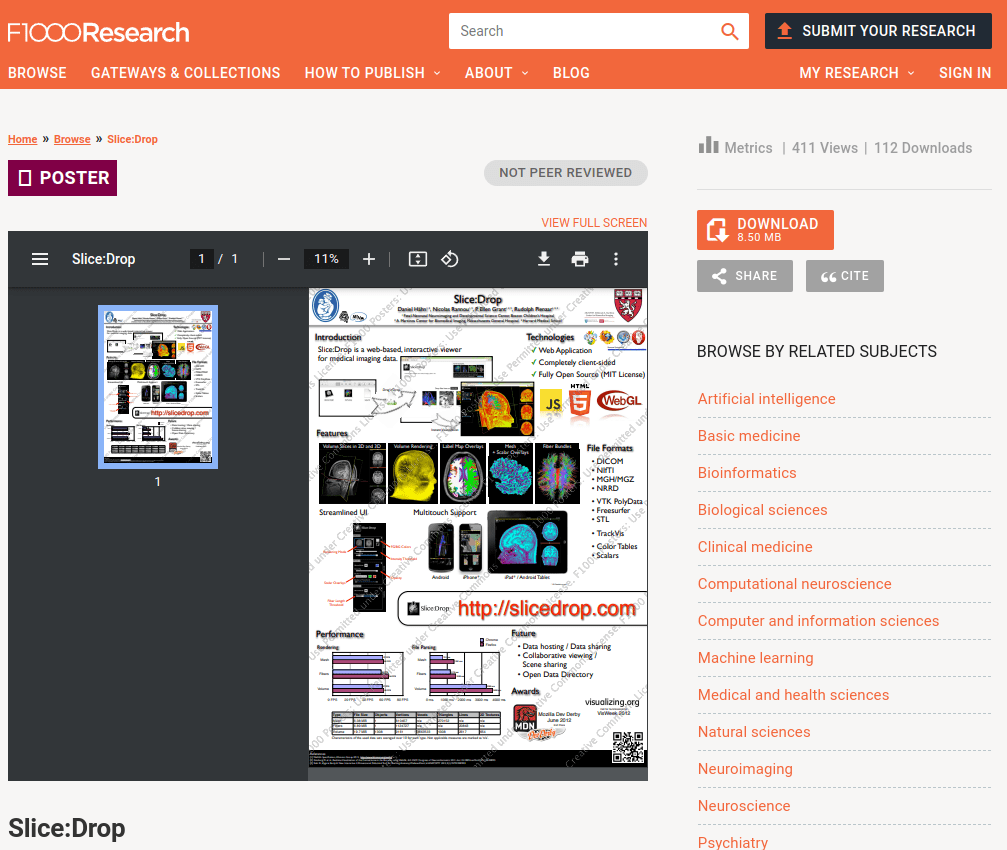Click the Home breadcrumb link

click(22, 139)
